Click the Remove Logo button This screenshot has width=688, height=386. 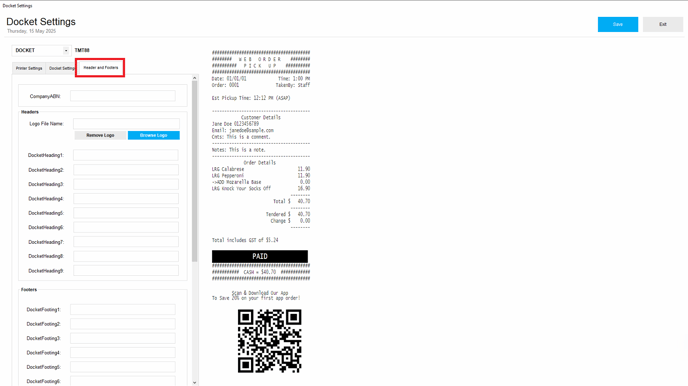[x=100, y=135]
